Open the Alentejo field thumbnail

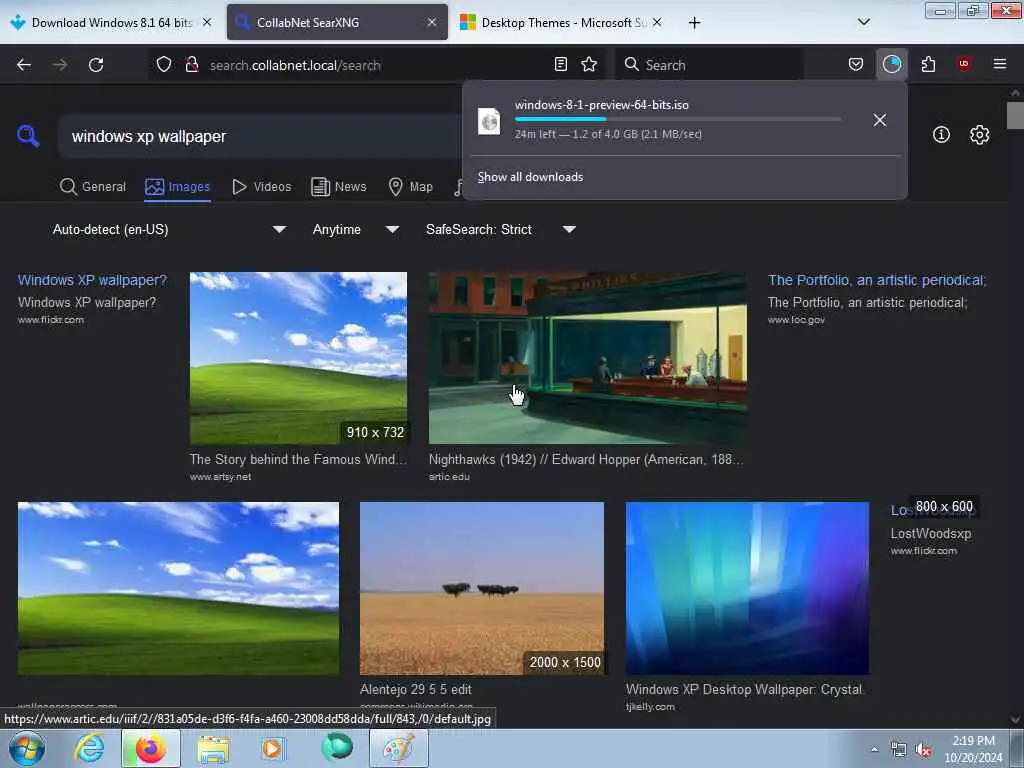click(x=481, y=588)
